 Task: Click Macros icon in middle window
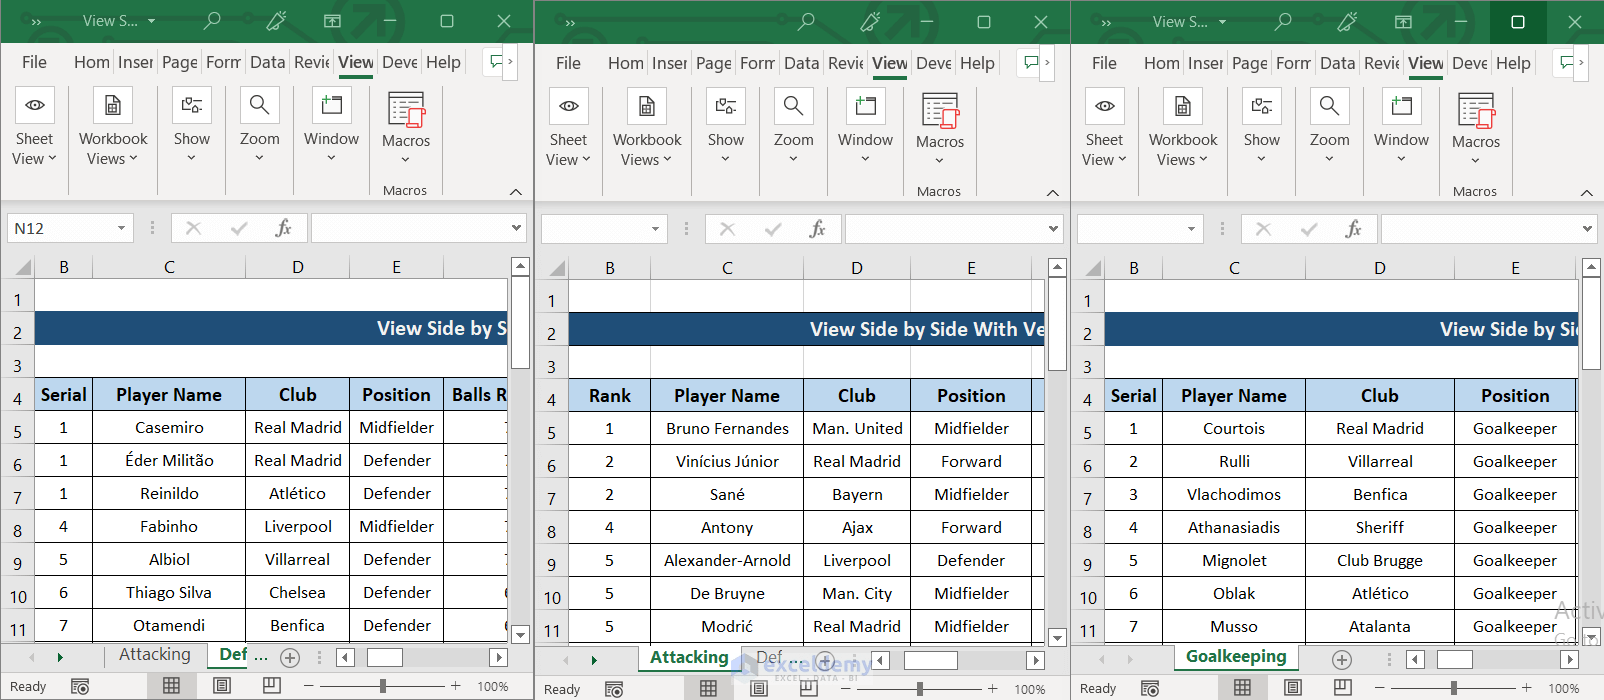[940, 111]
